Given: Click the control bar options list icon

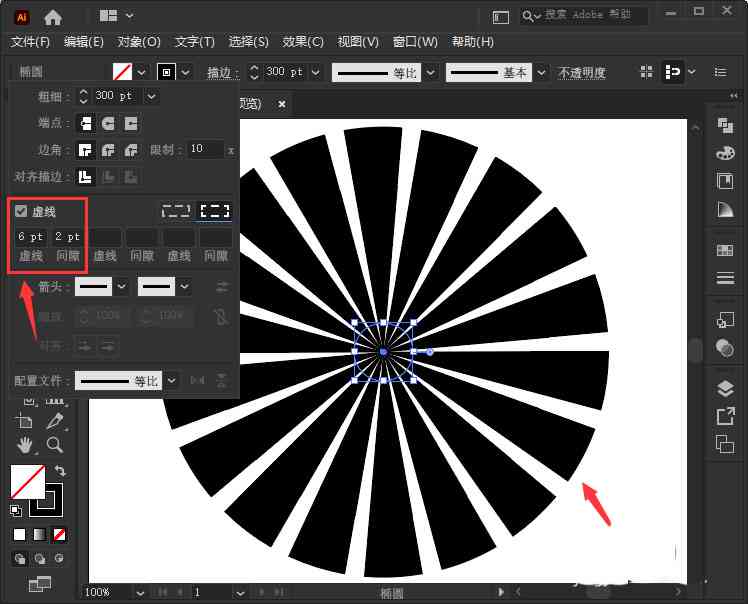Looking at the screenshot, I should 720,72.
